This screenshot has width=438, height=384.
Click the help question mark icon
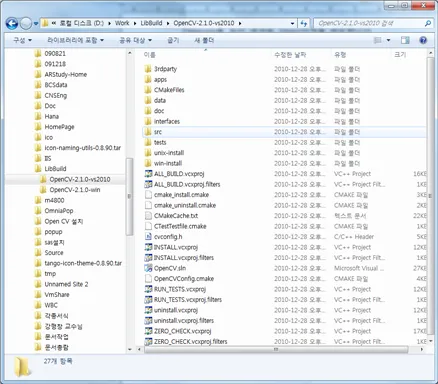pyautogui.click(x=423, y=40)
